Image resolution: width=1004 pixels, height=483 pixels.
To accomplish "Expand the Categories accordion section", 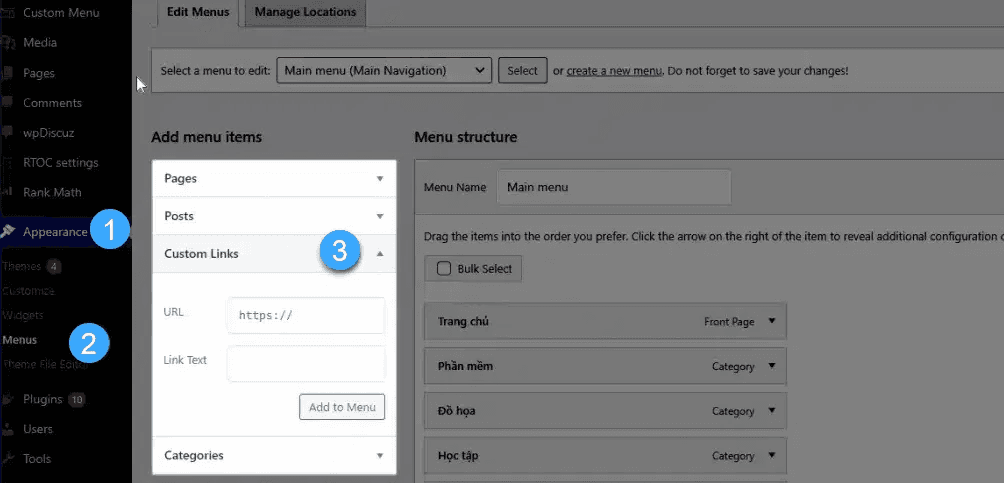I will [x=274, y=455].
